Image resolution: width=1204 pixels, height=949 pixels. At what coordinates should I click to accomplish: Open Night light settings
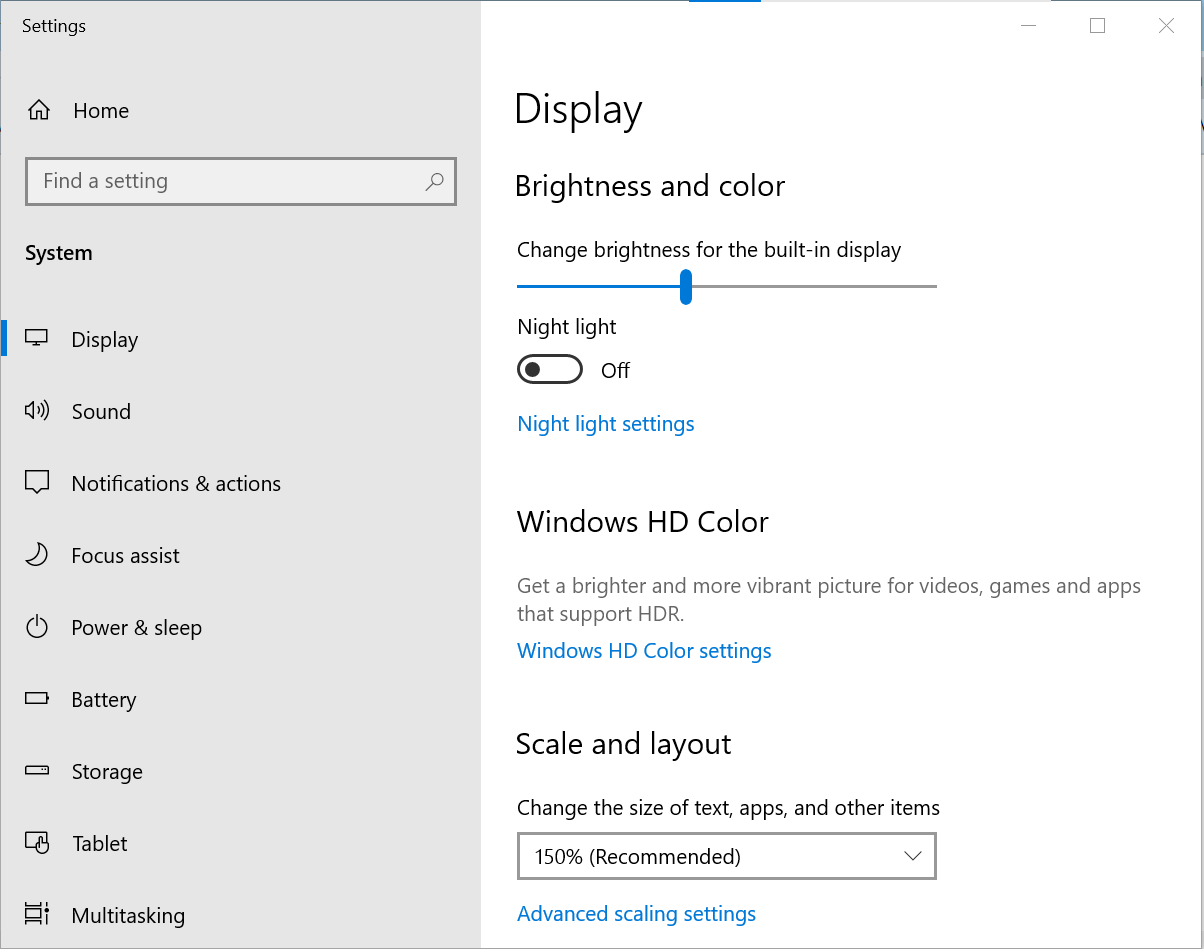click(x=605, y=424)
